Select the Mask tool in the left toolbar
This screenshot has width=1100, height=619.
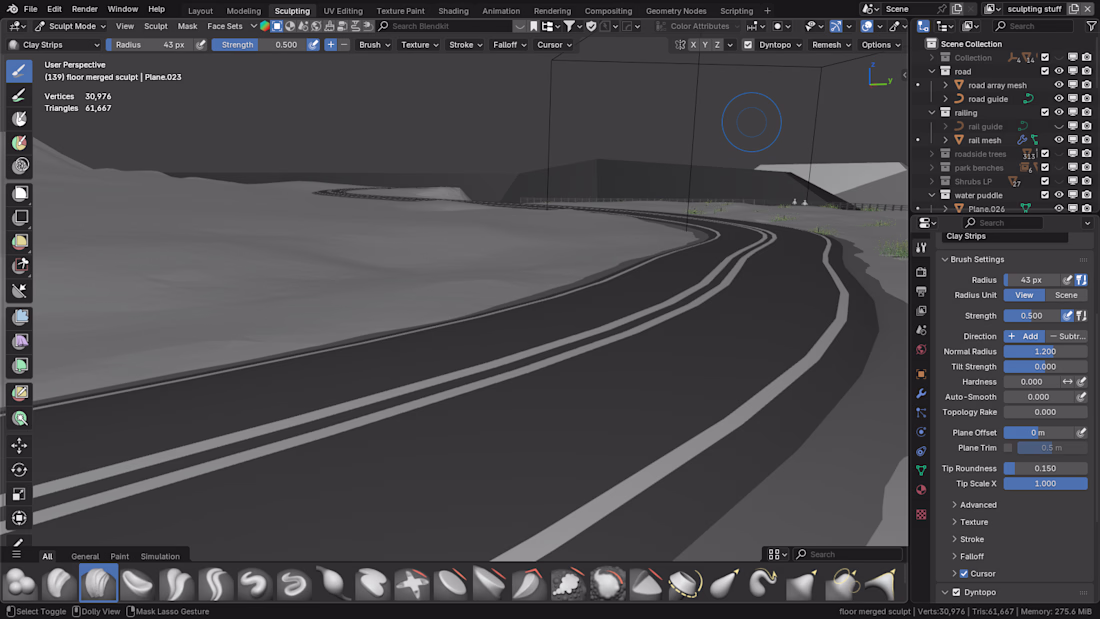tap(20, 119)
